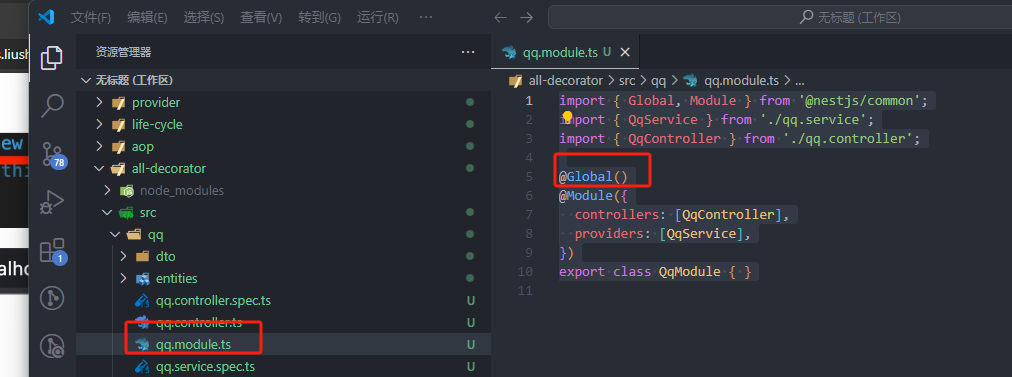Go back with the left arrow
Screen dimensions: 1012x377
click(500, 17)
